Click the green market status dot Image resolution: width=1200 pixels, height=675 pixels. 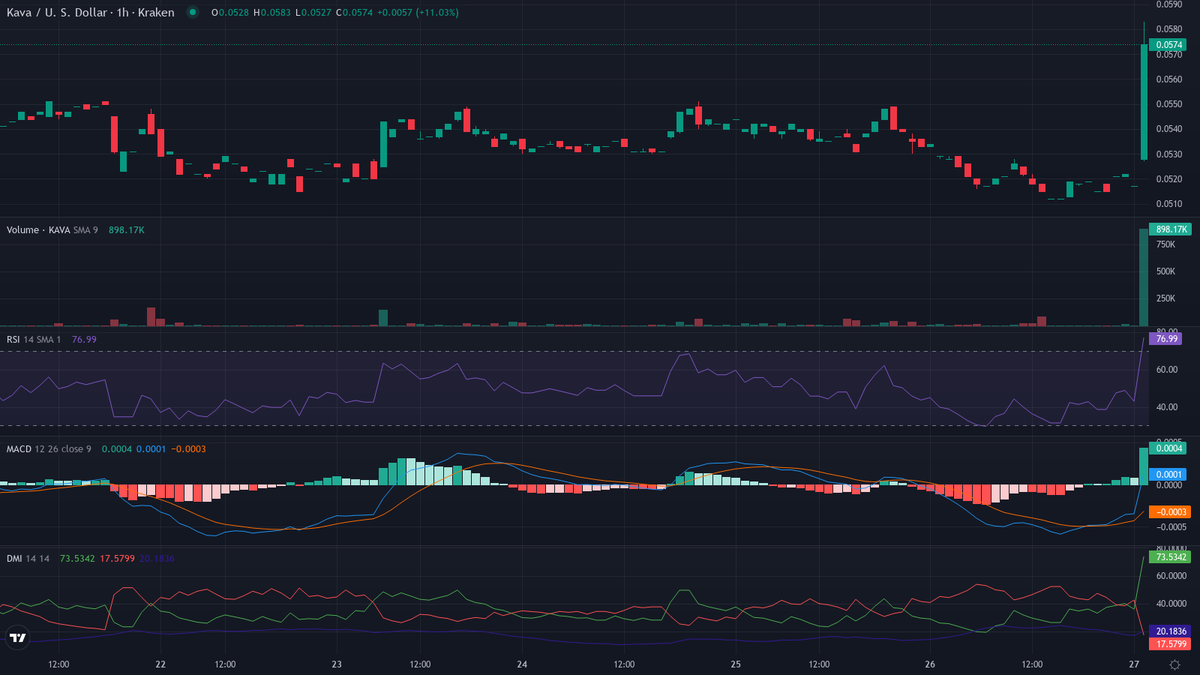[x=192, y=12]
